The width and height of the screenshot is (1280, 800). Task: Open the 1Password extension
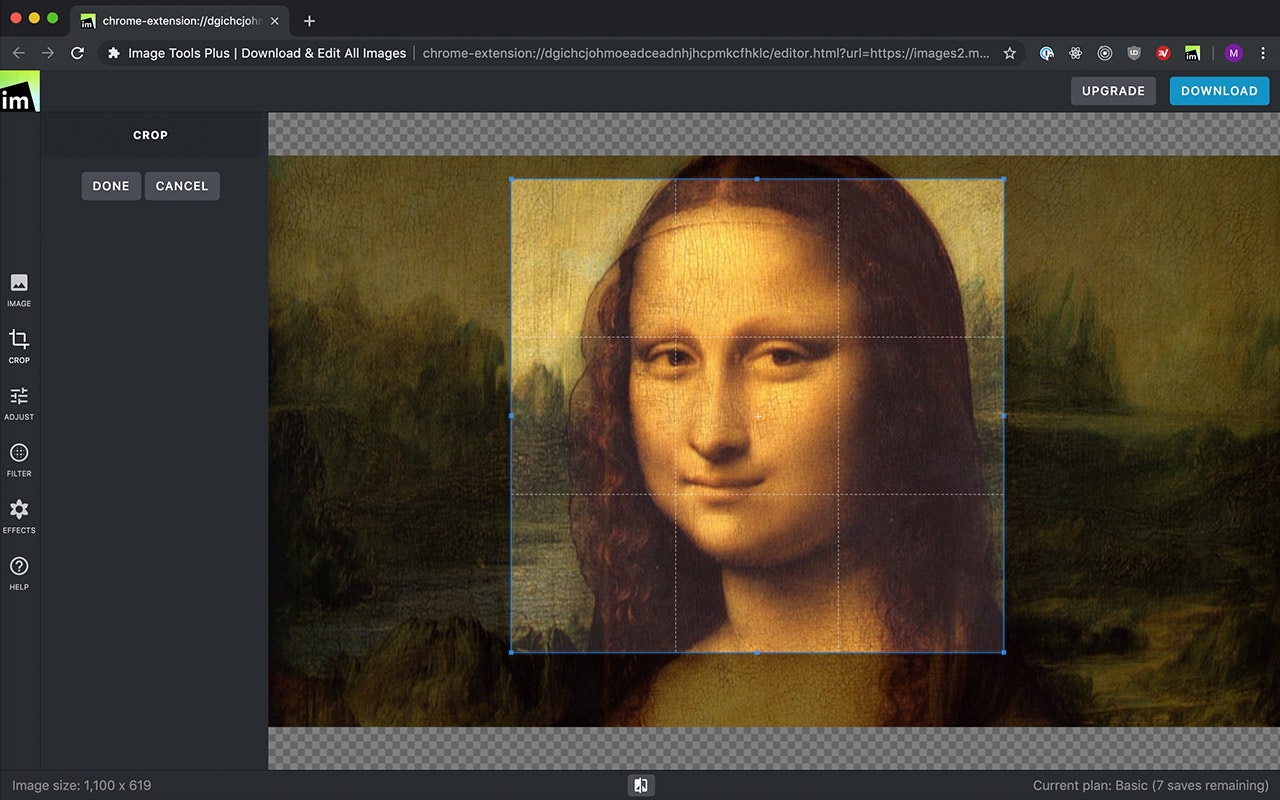pyautogui.click(x=1047, y=53)
